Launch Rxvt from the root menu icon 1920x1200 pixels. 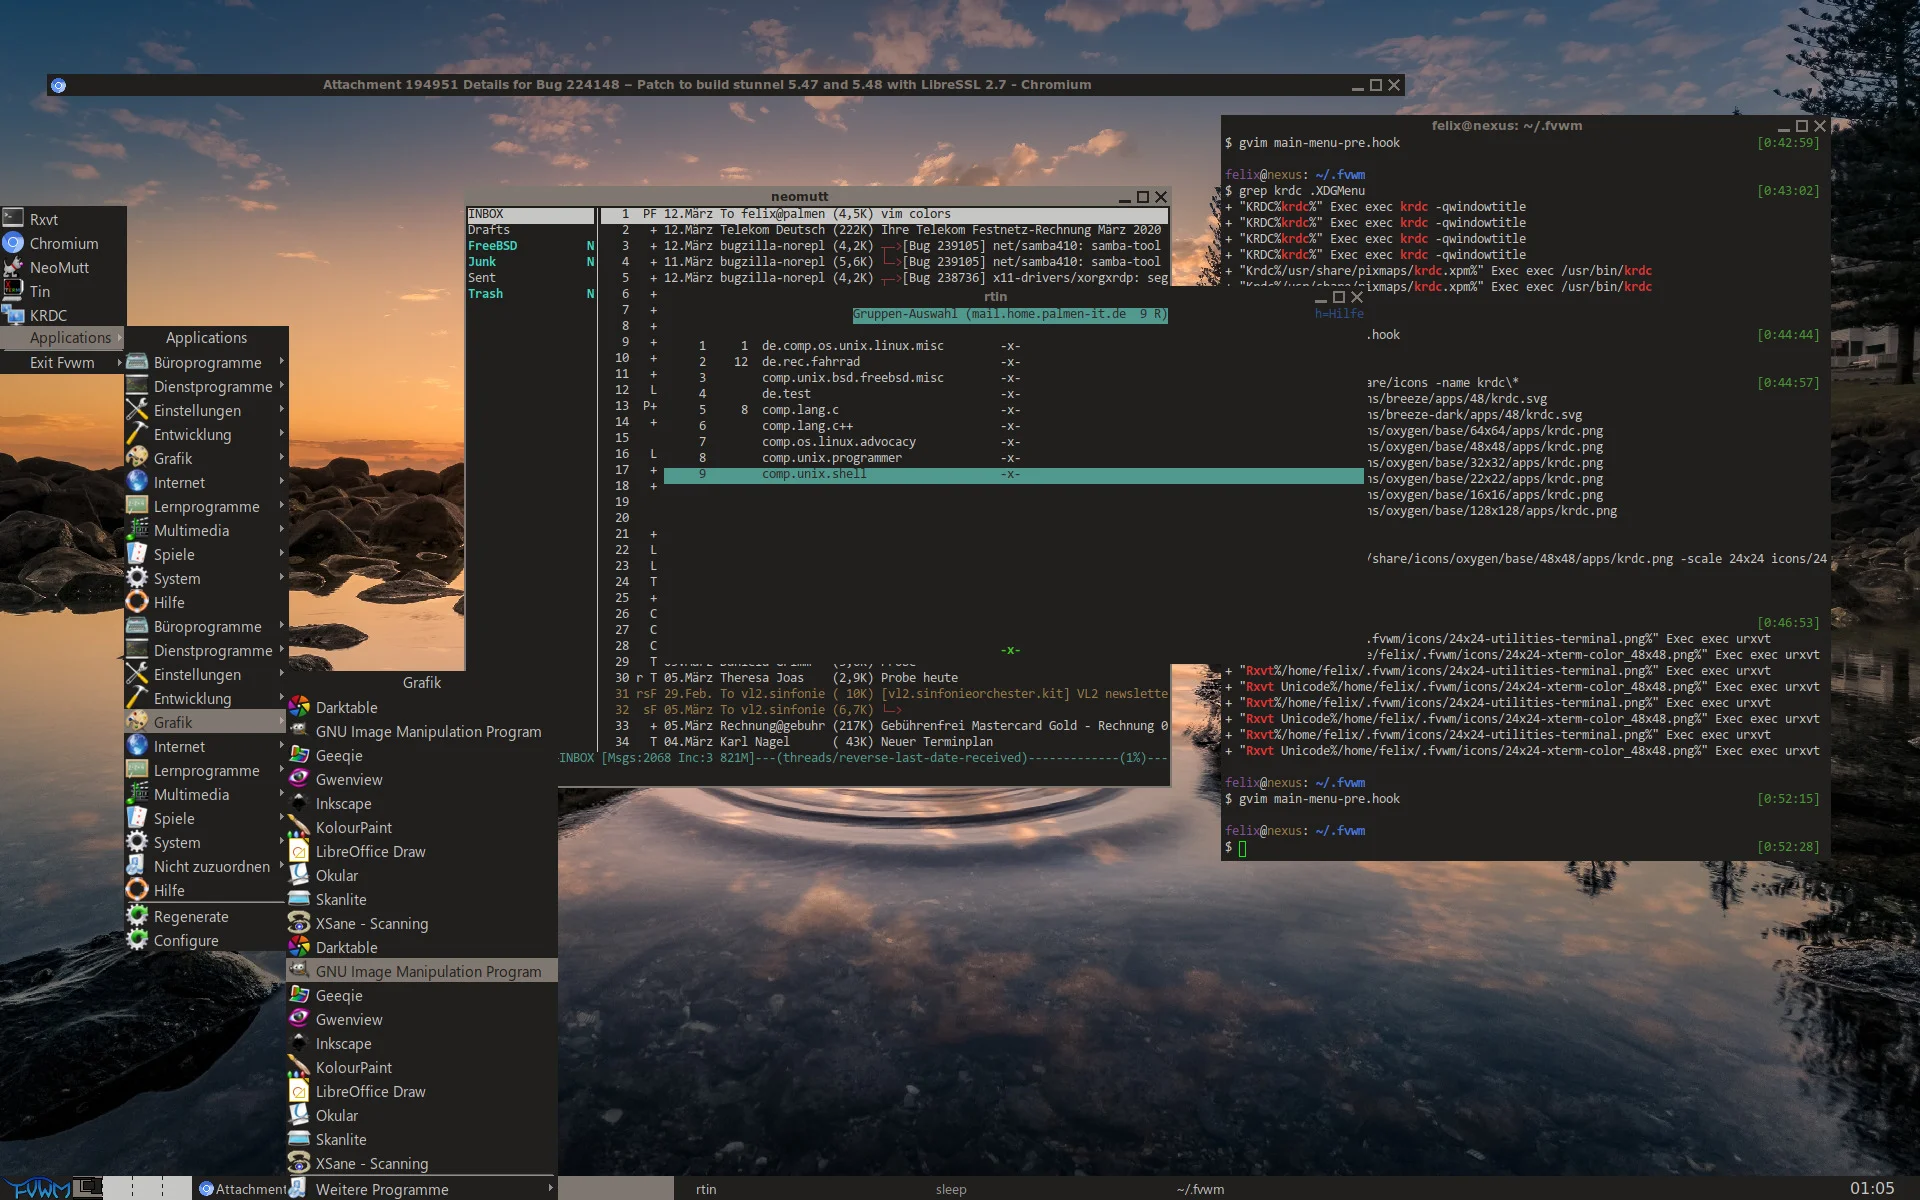click(x=13, y=218)
